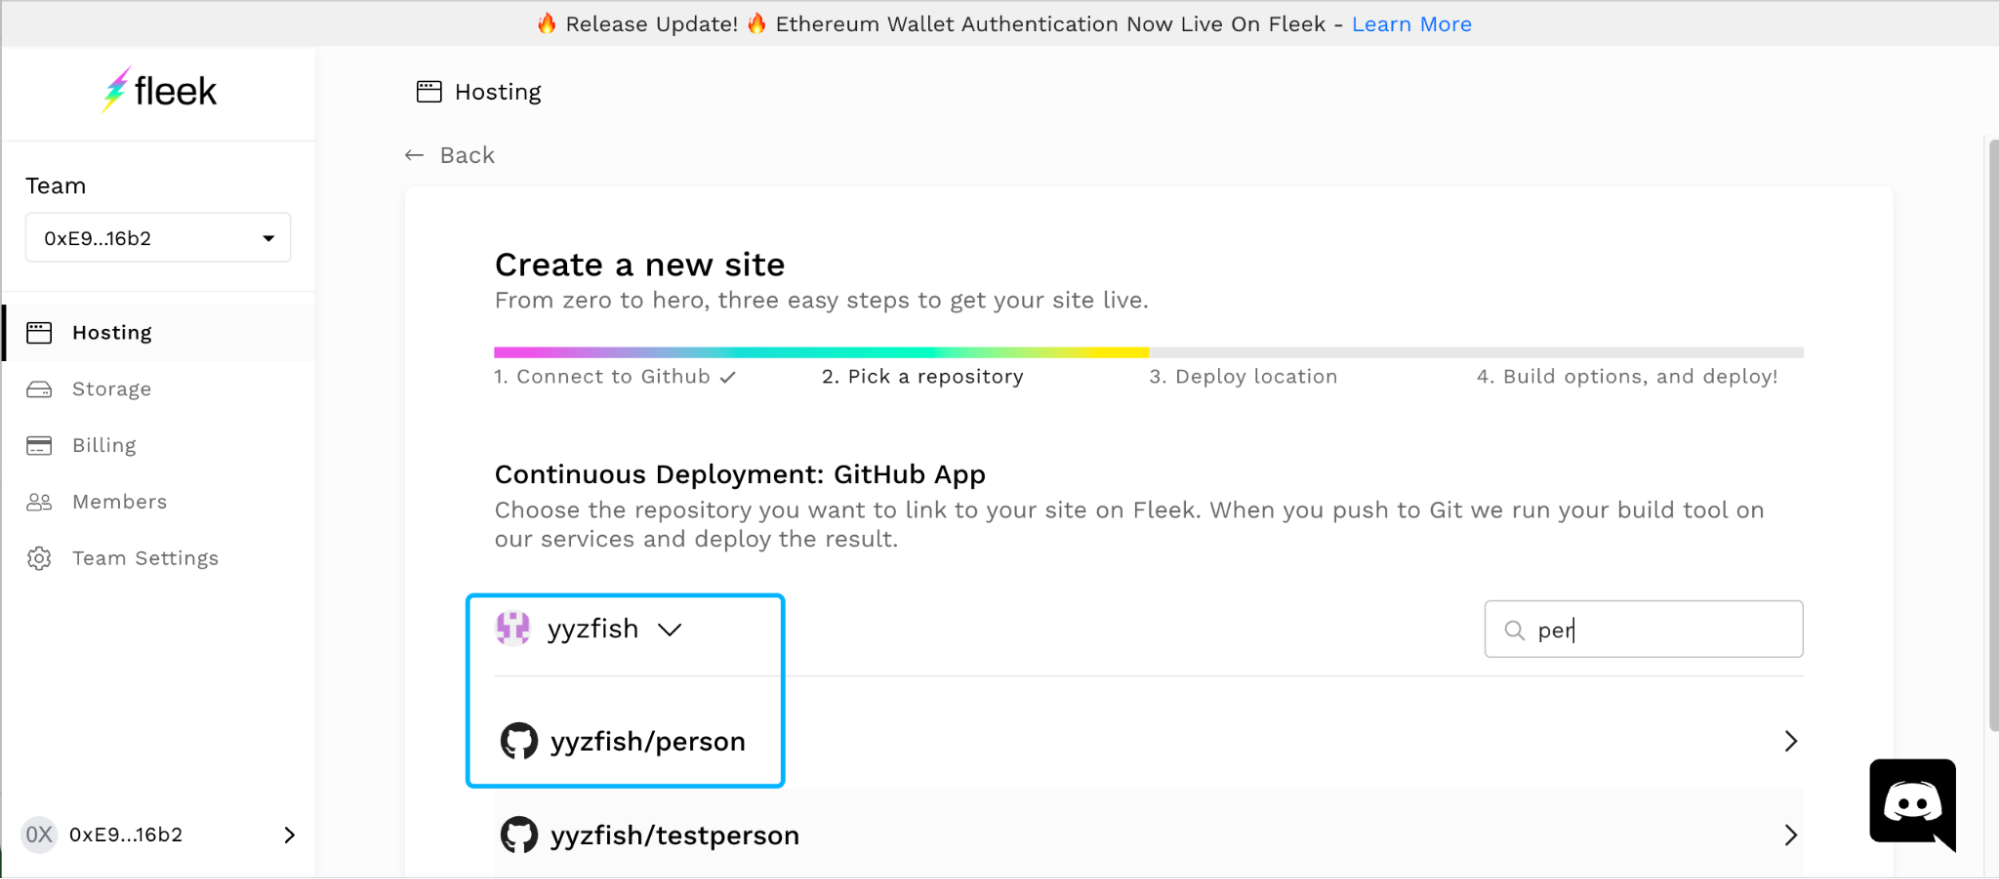Click the 0X wallet avatar badge
The height and width of the screenshot is (879, 1999).
pos(39,835)
